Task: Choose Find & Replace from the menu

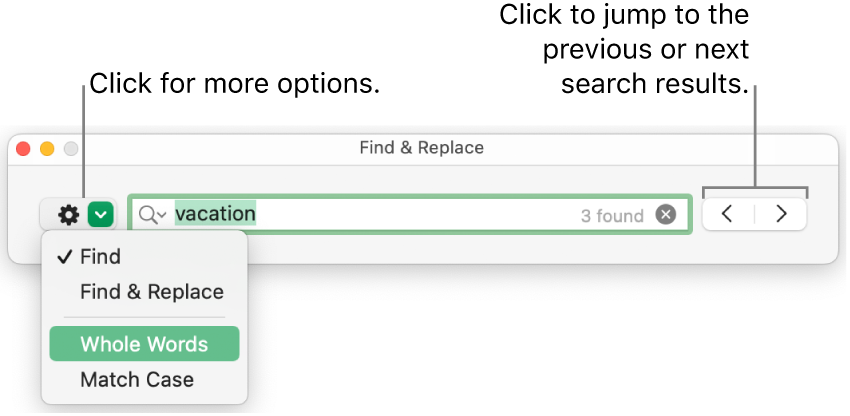Action: [152, 292]
